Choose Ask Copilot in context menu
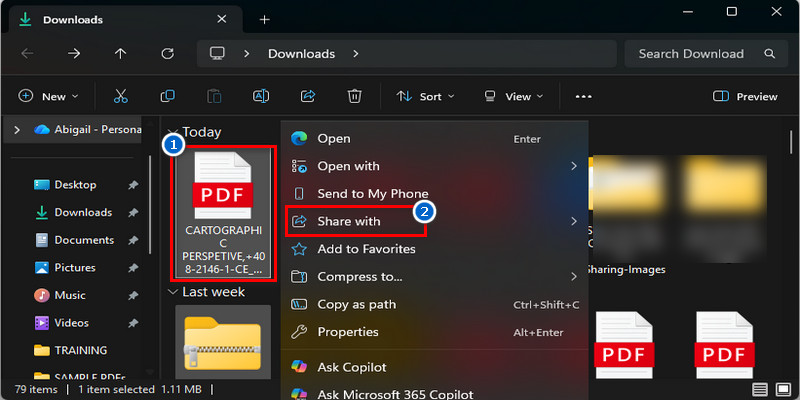This screenshot has height=400, width=800. (x=435, y=367)
